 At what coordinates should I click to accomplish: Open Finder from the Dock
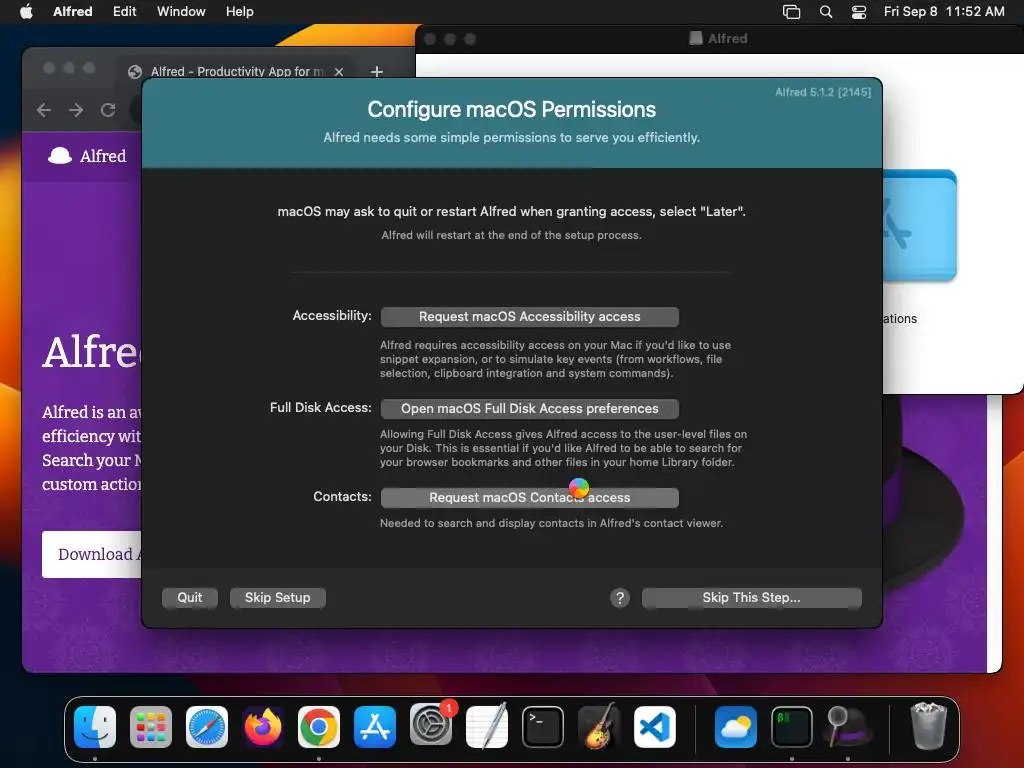(95, 726)
